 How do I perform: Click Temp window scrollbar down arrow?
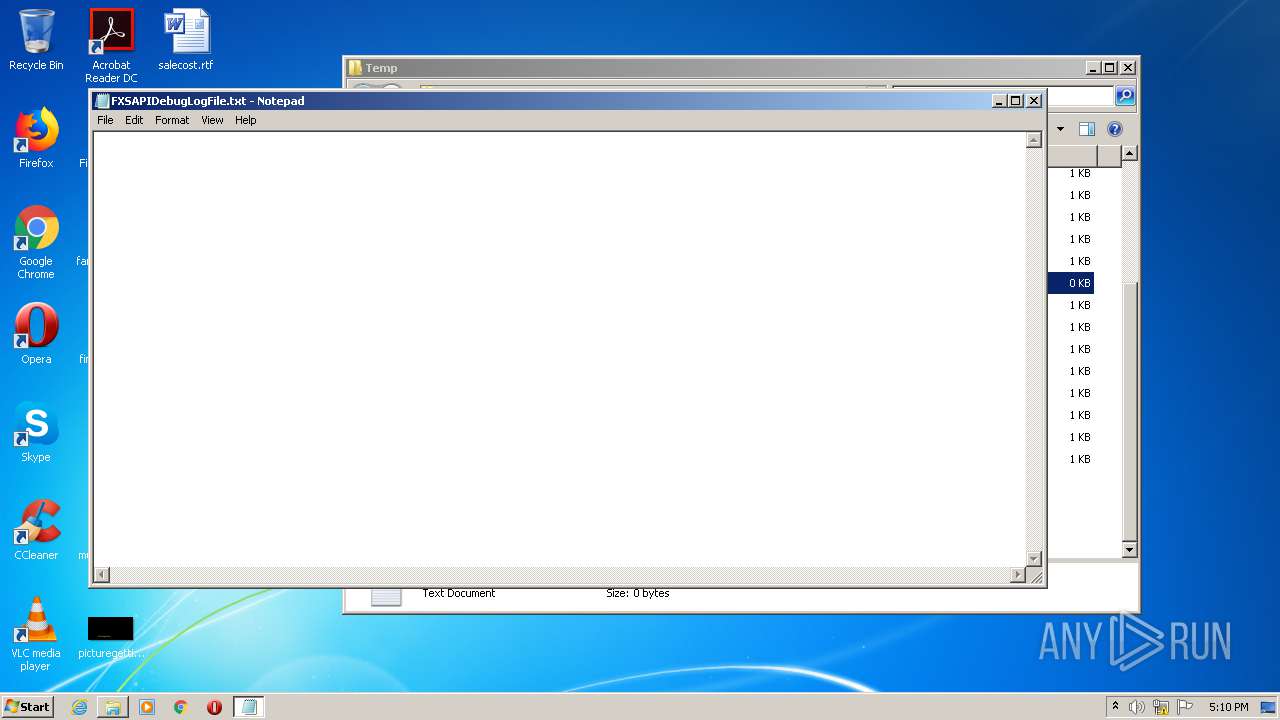(x=1129, y=550)
